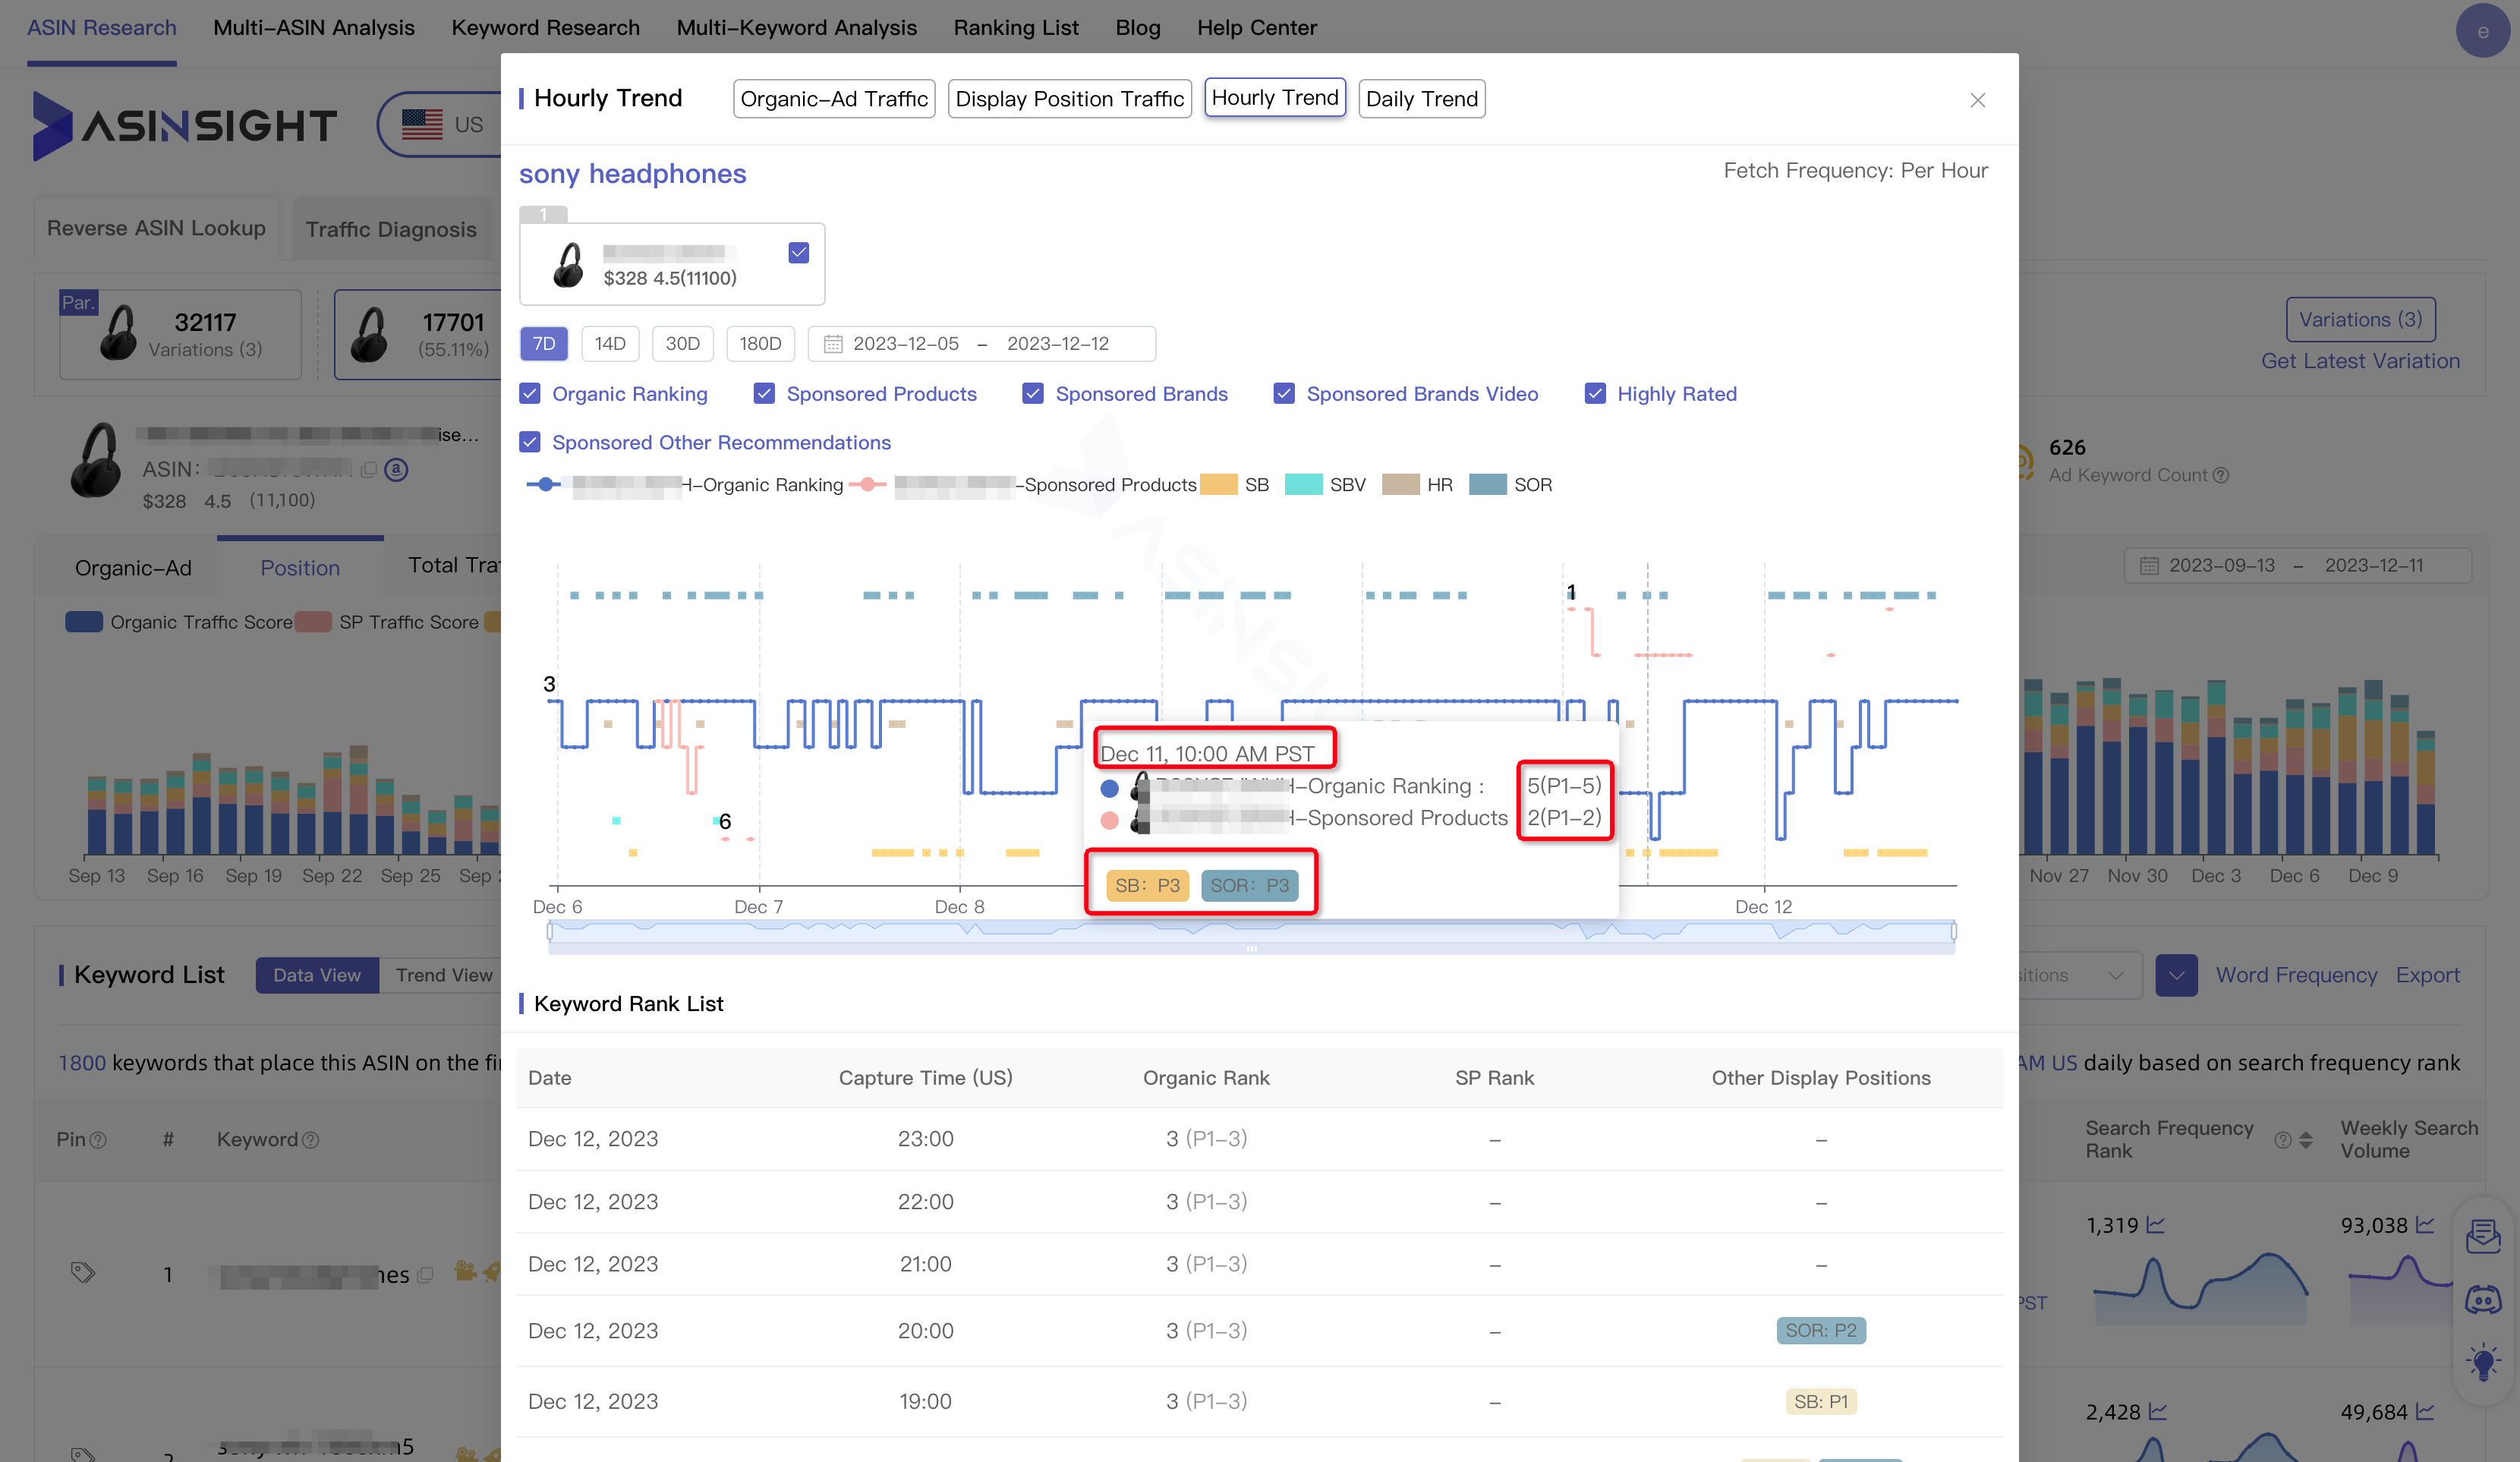Open trend chart icon beside 93,038 volume
The width and height of the screenshot is (2520, 1462).
coord(2425,1225)
